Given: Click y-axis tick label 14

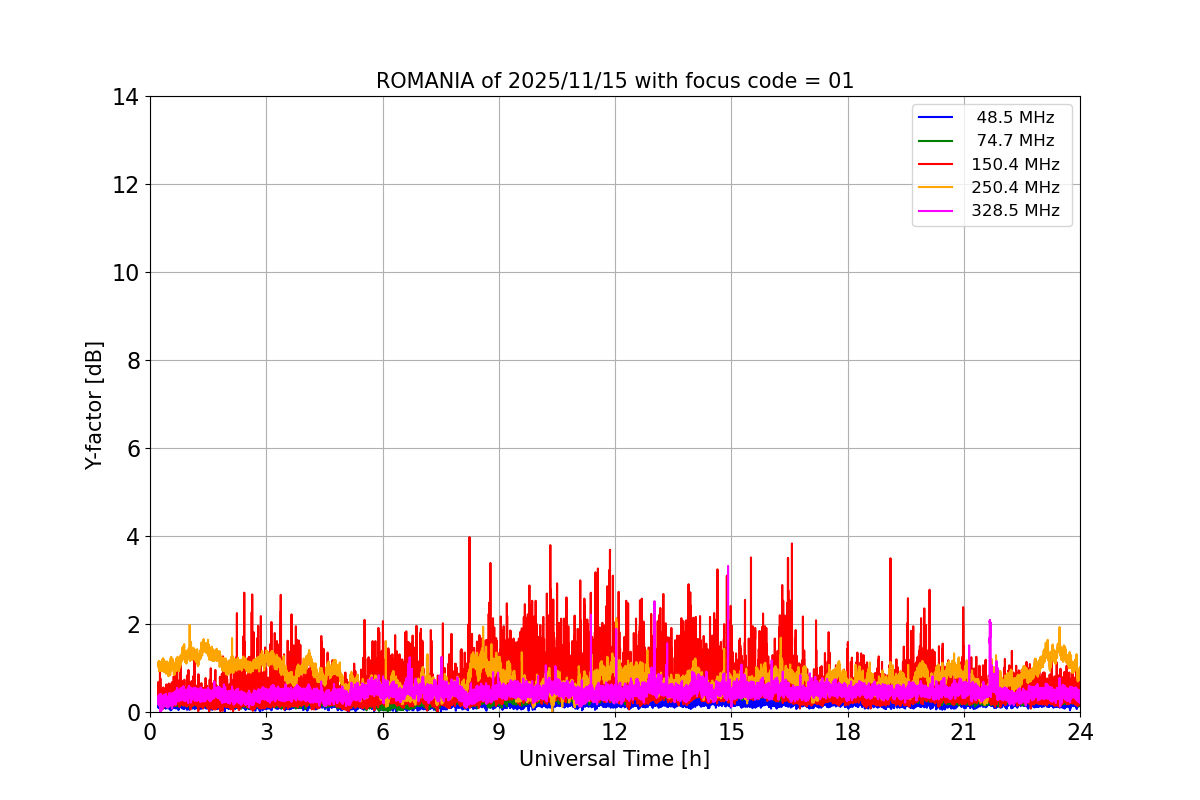Looking at the screenshot, I should pos(126,97).
